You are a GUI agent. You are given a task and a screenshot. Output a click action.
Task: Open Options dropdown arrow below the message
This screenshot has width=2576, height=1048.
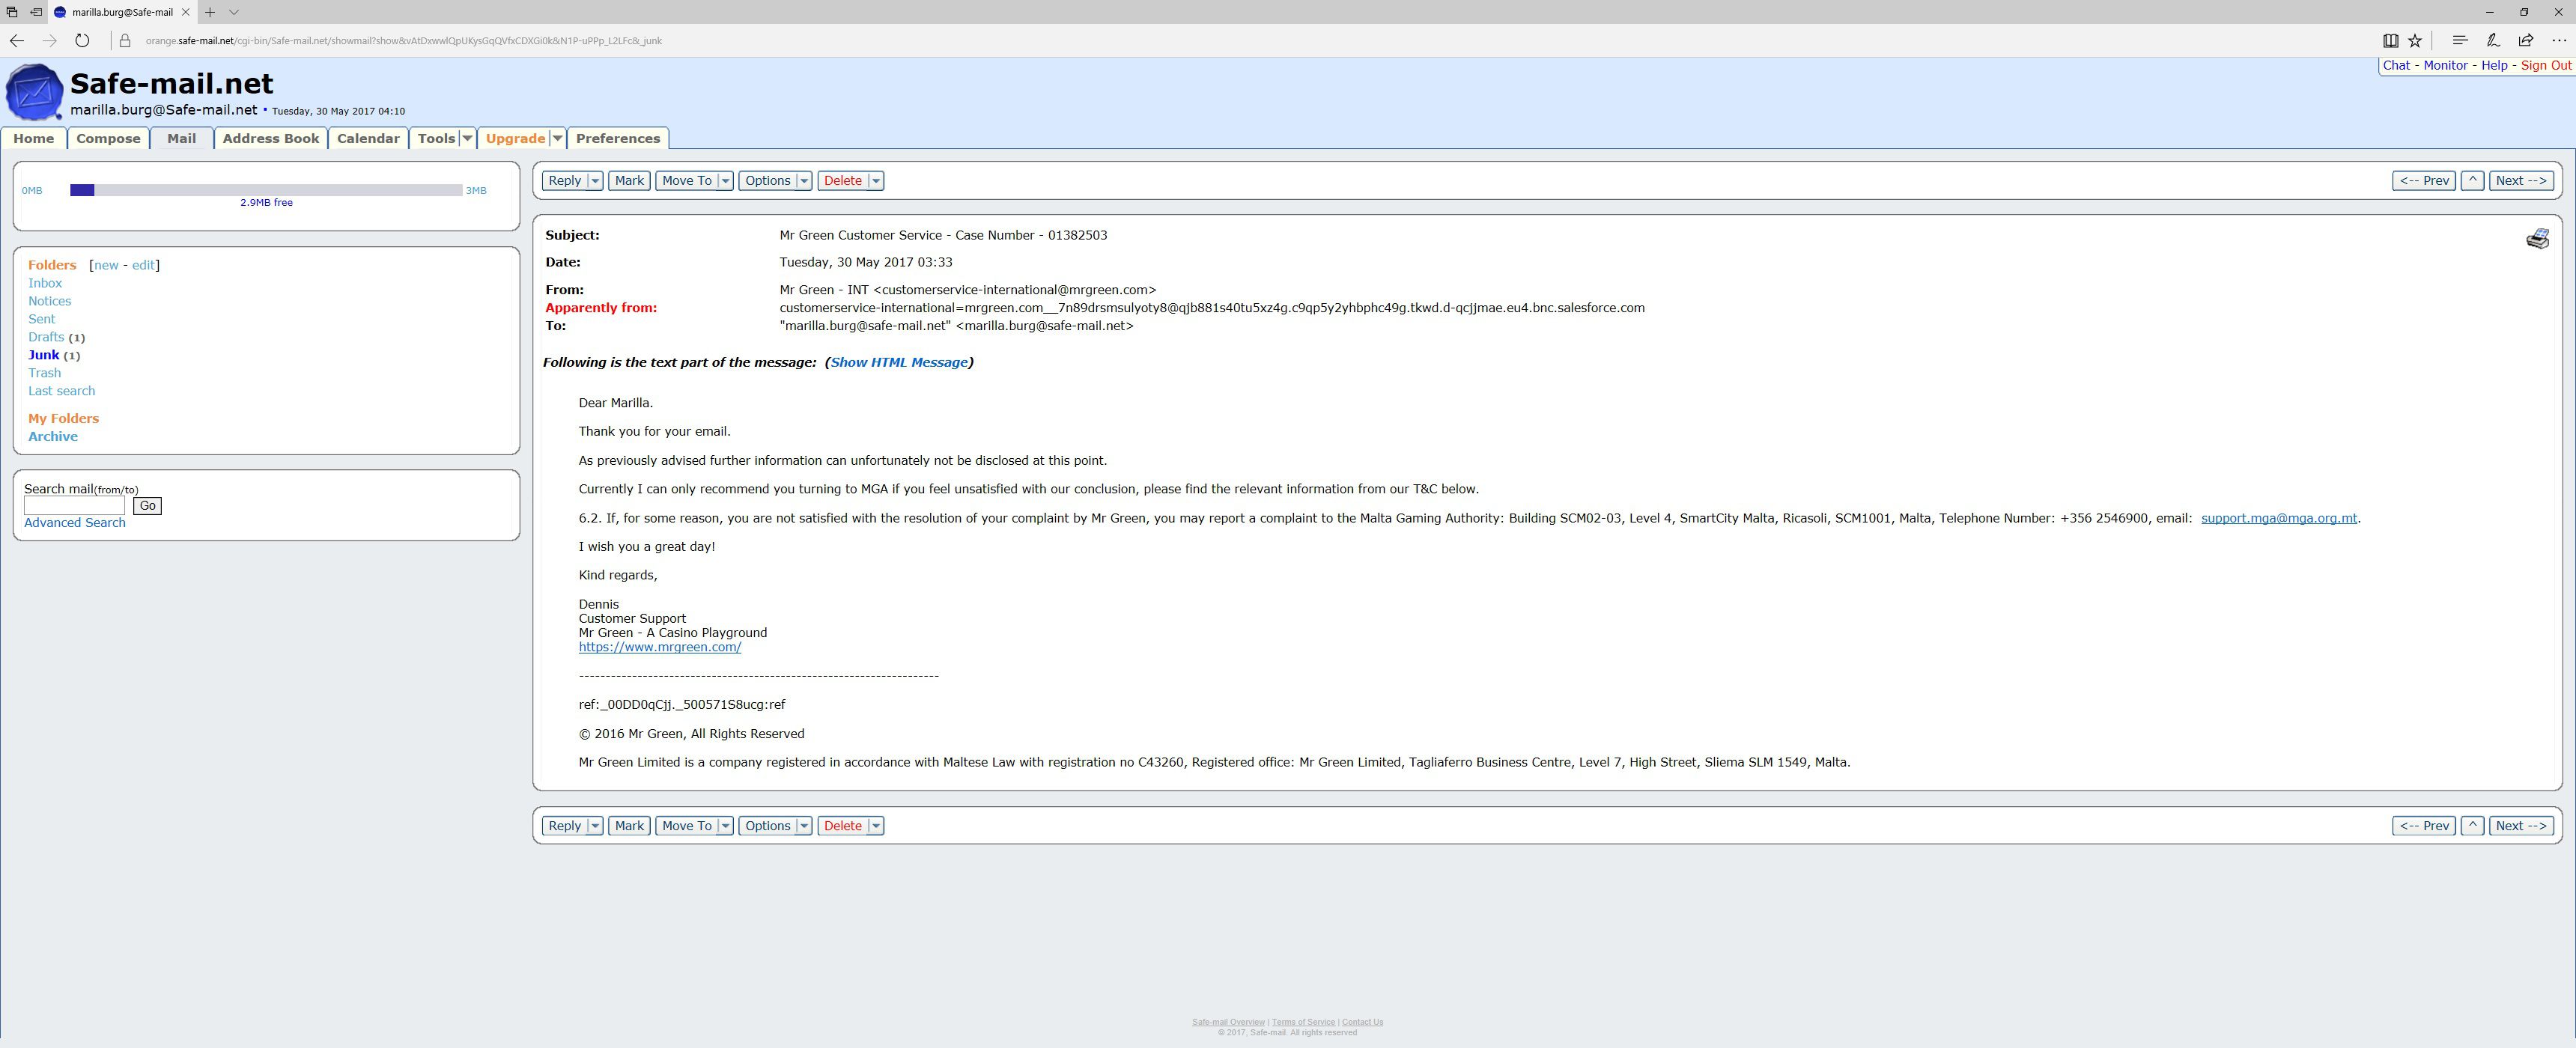click(x=804, y=826)
